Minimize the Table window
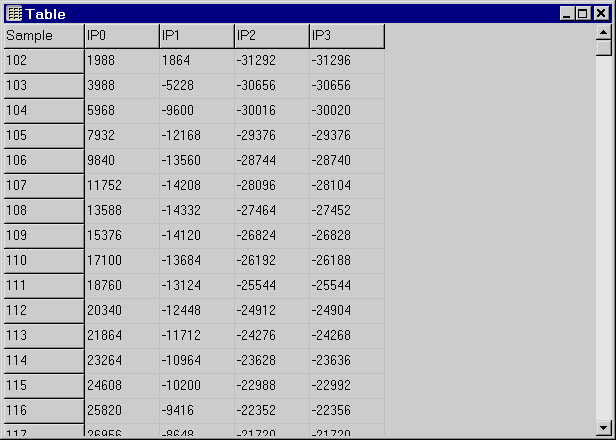This screenshot has height=440, width=616. pos(567,14)
